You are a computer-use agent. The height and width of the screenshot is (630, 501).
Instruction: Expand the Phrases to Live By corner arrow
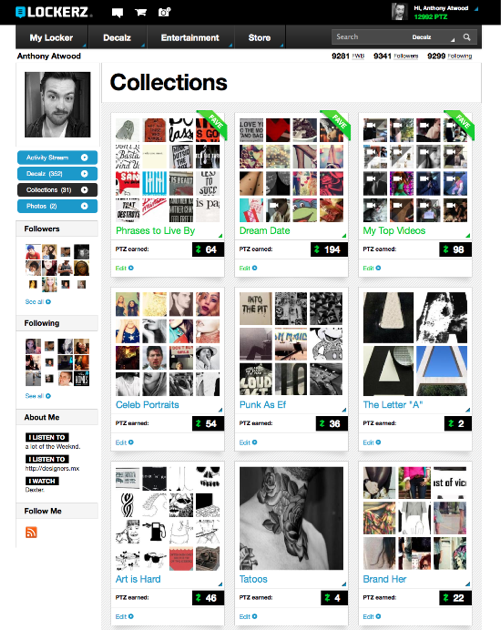pyautogui.click(x=220, y=235)
